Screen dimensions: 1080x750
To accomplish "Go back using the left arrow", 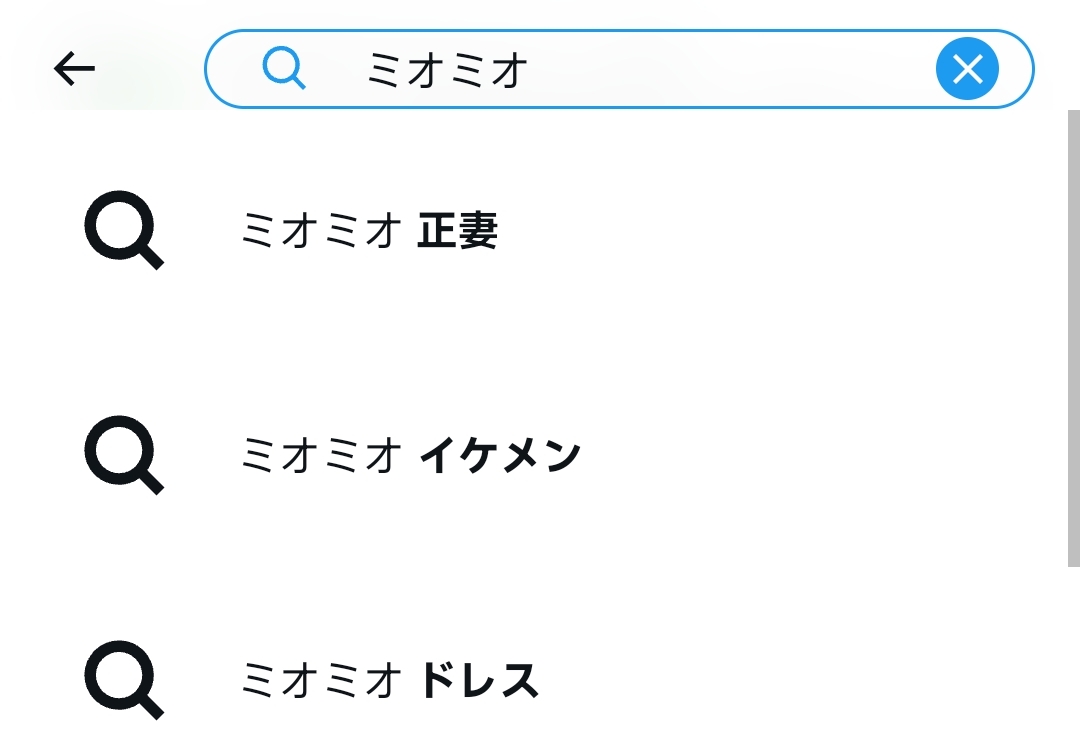I will [x=74, y=69].
